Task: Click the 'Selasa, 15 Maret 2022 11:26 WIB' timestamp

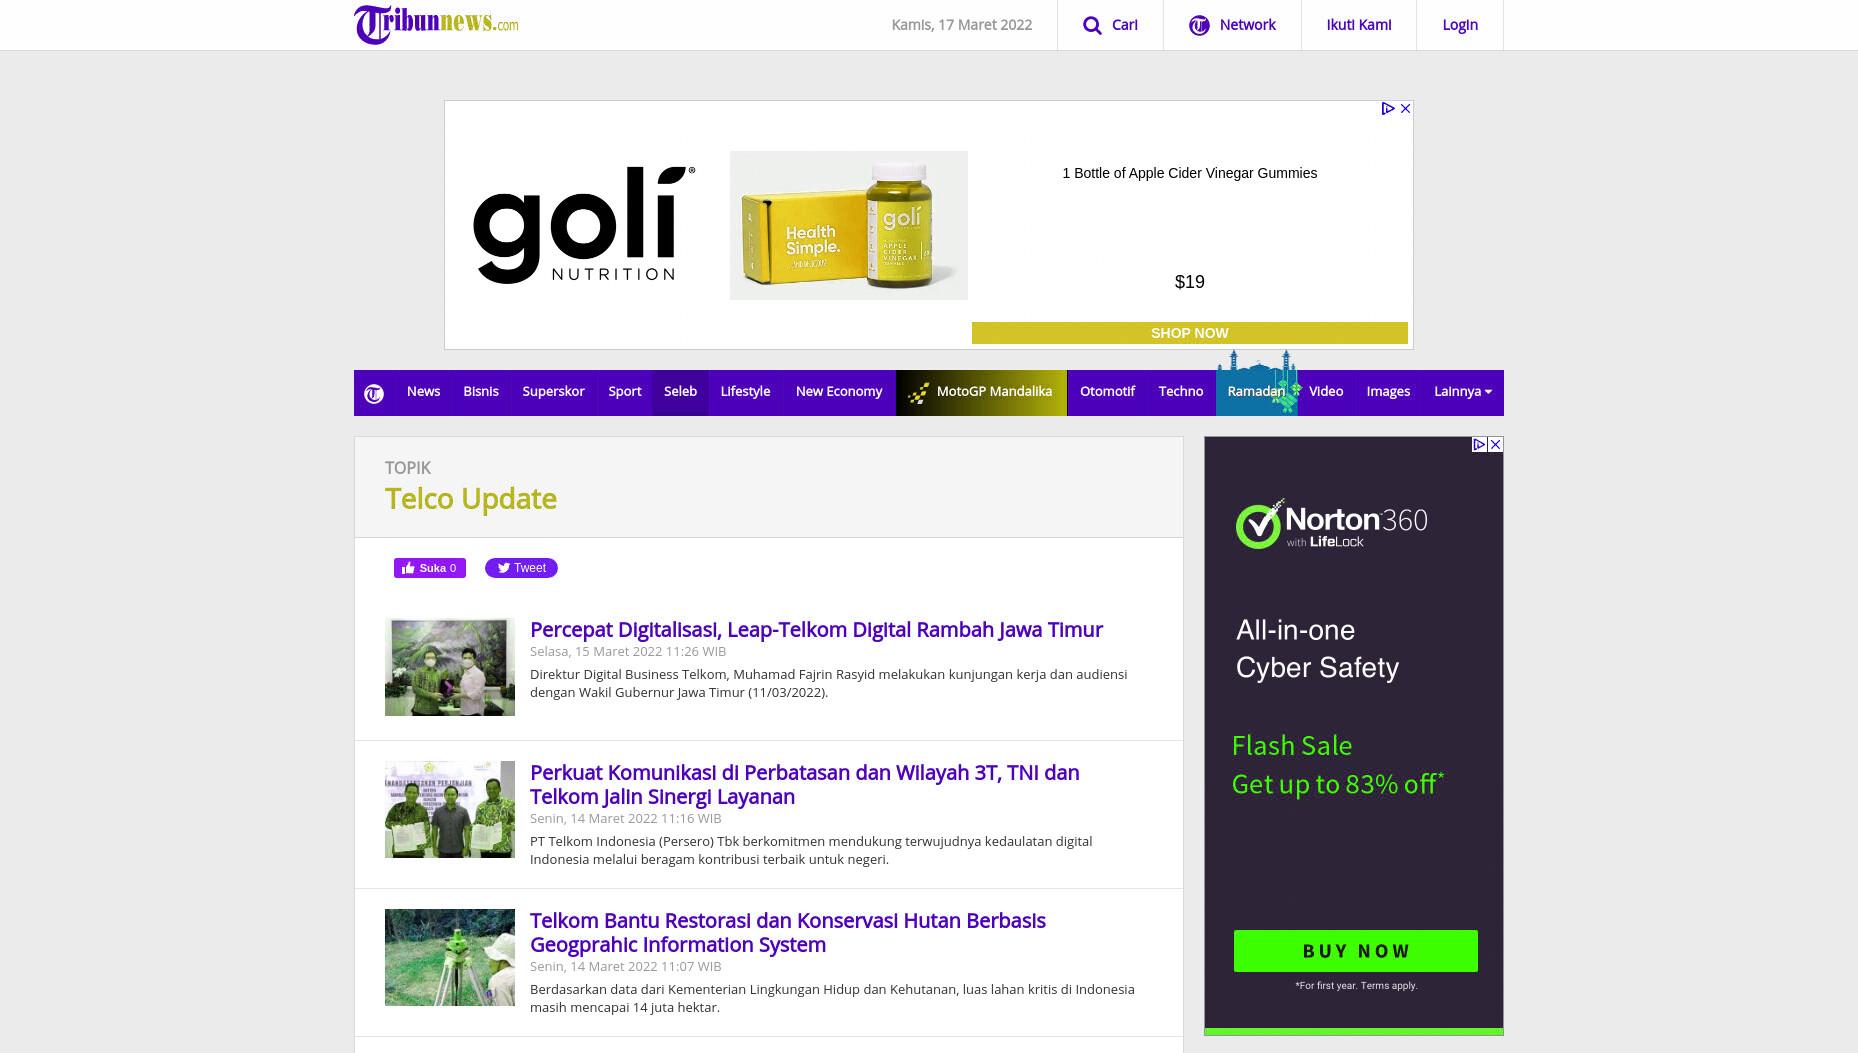Action: click(628, 651)
